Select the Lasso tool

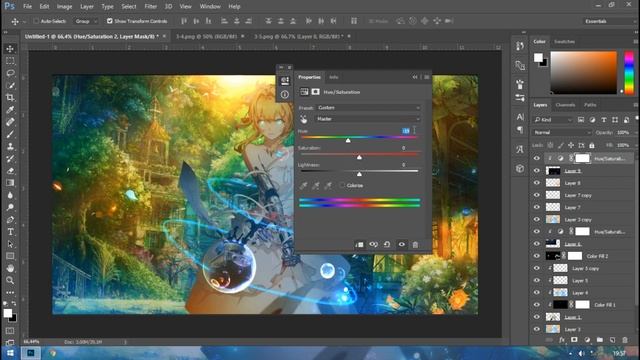pyautogui.click(x=10, y=73)
